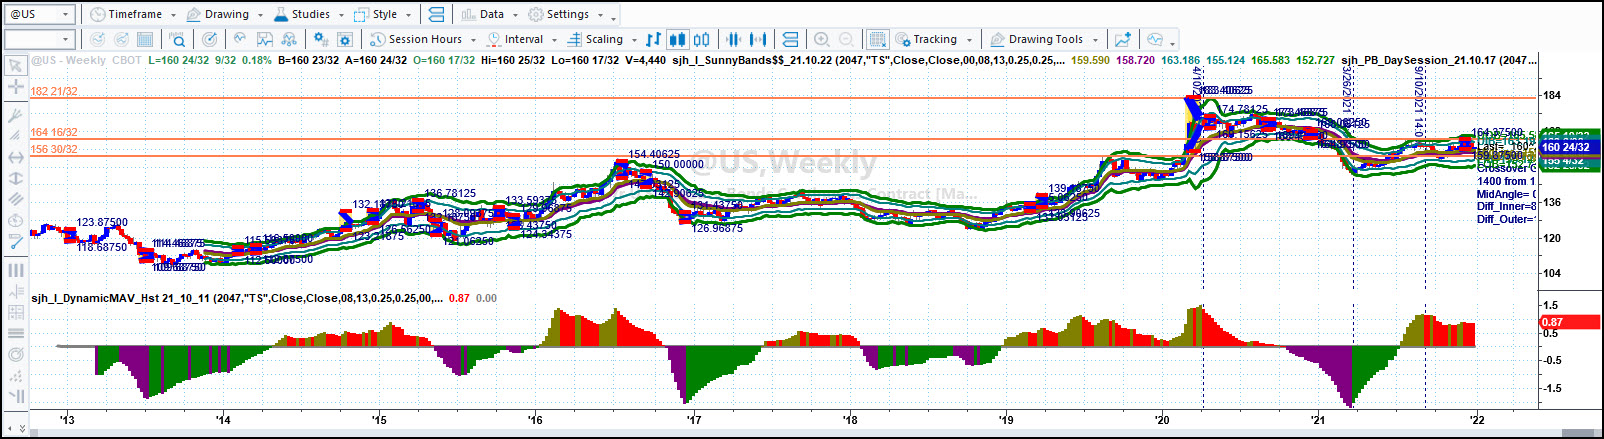The image size is (1604, 439).
Task: Open the Settings menu
Action: 565,14
